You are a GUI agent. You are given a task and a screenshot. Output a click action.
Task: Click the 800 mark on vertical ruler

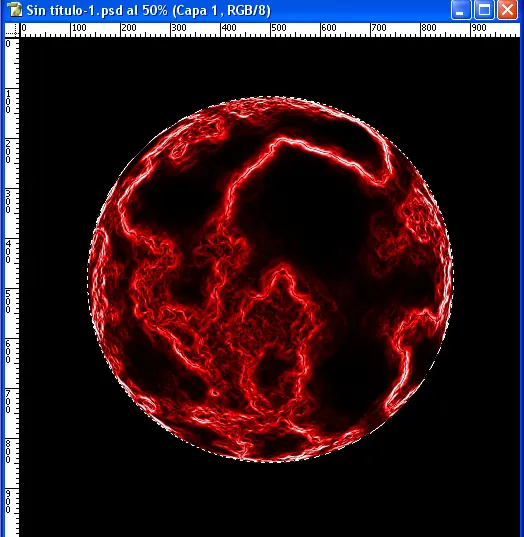[8, 452]
